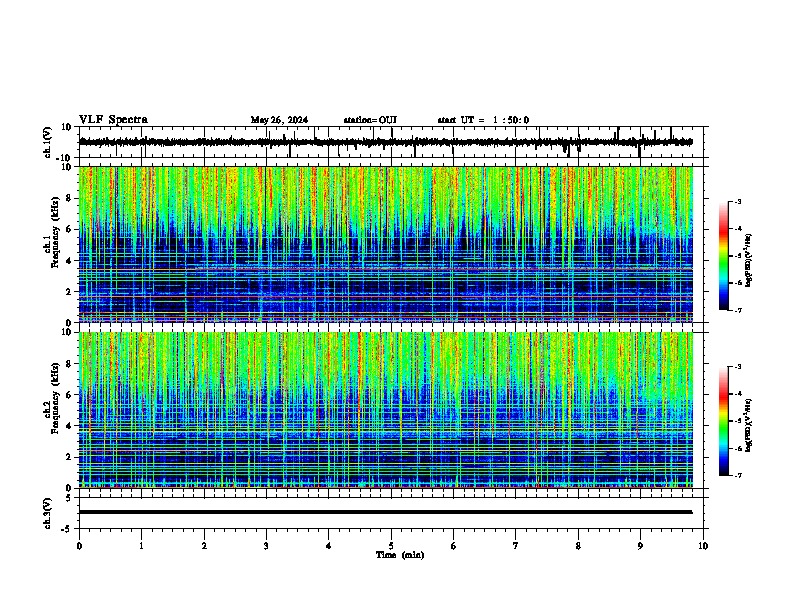792x612 pixels.
Task: Click the "VLF Spectra" title text
Action: 113,120
